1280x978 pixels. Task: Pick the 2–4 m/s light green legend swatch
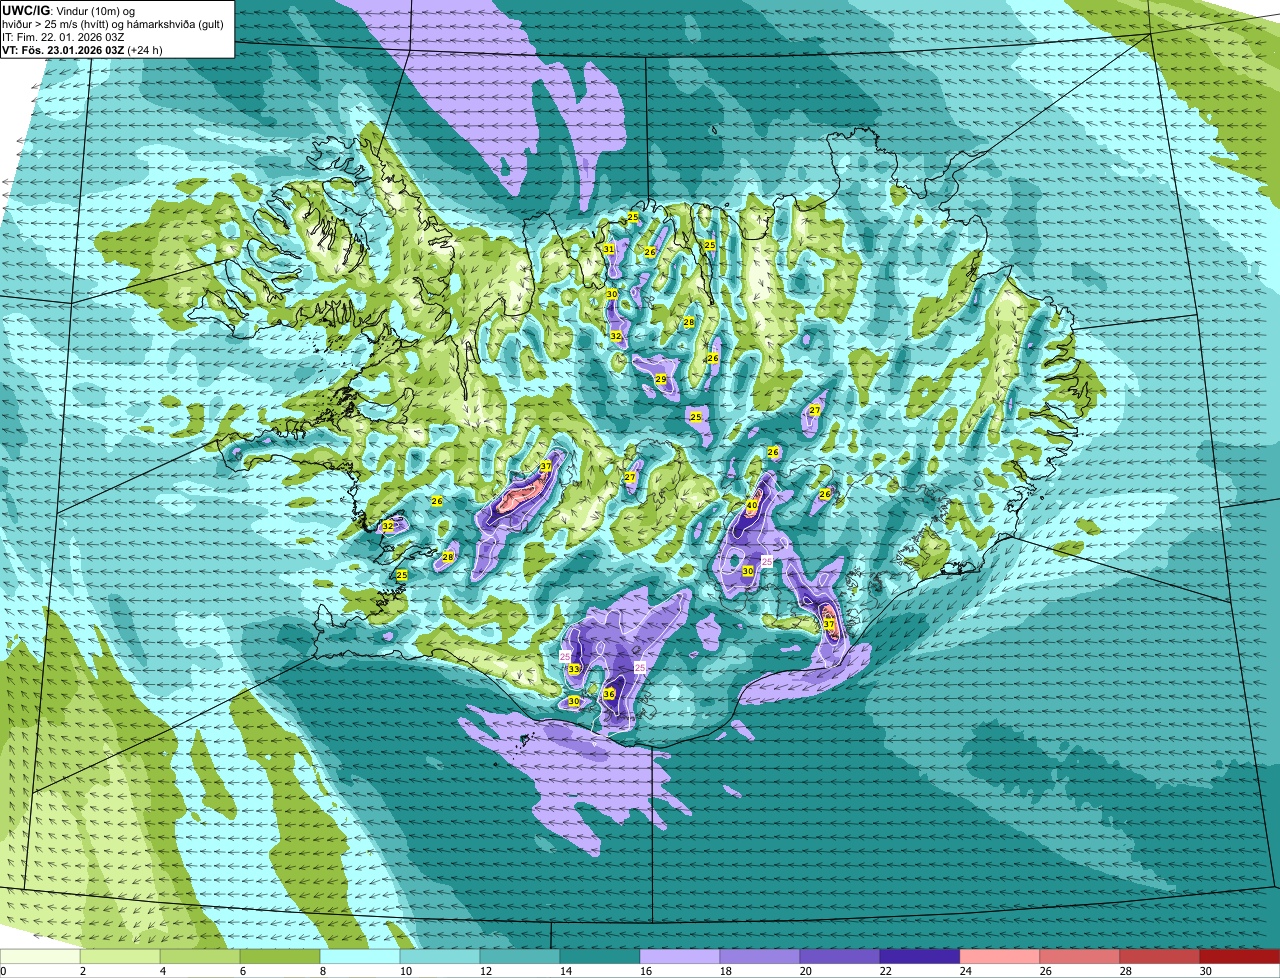pos(120,957)
